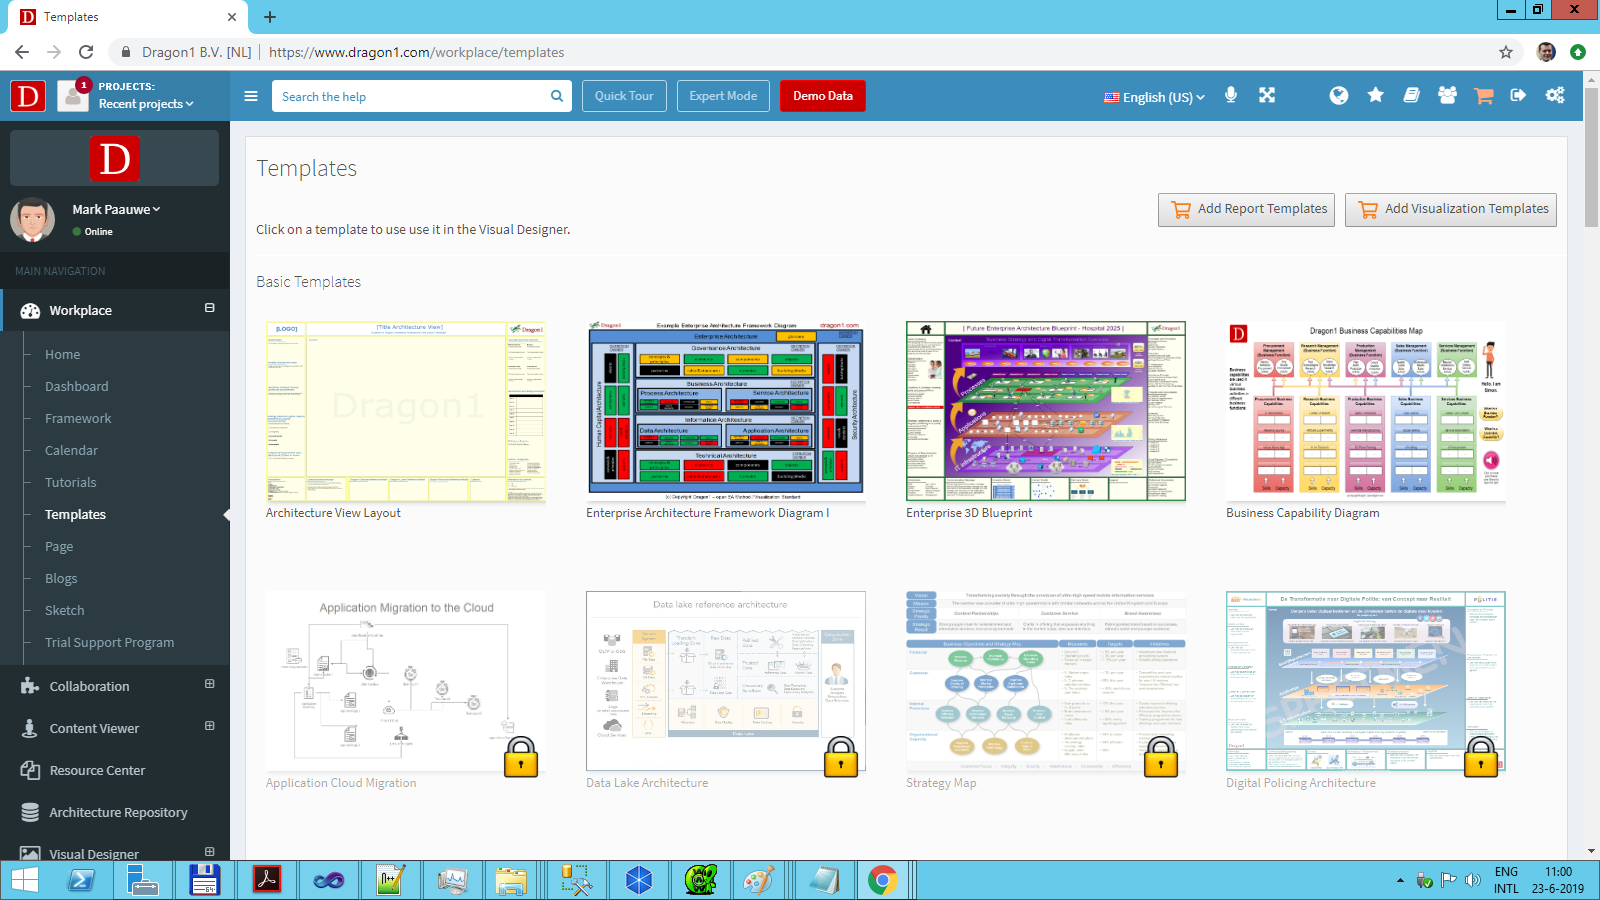
Task: Click the Demo Data button
Action: 823,96
